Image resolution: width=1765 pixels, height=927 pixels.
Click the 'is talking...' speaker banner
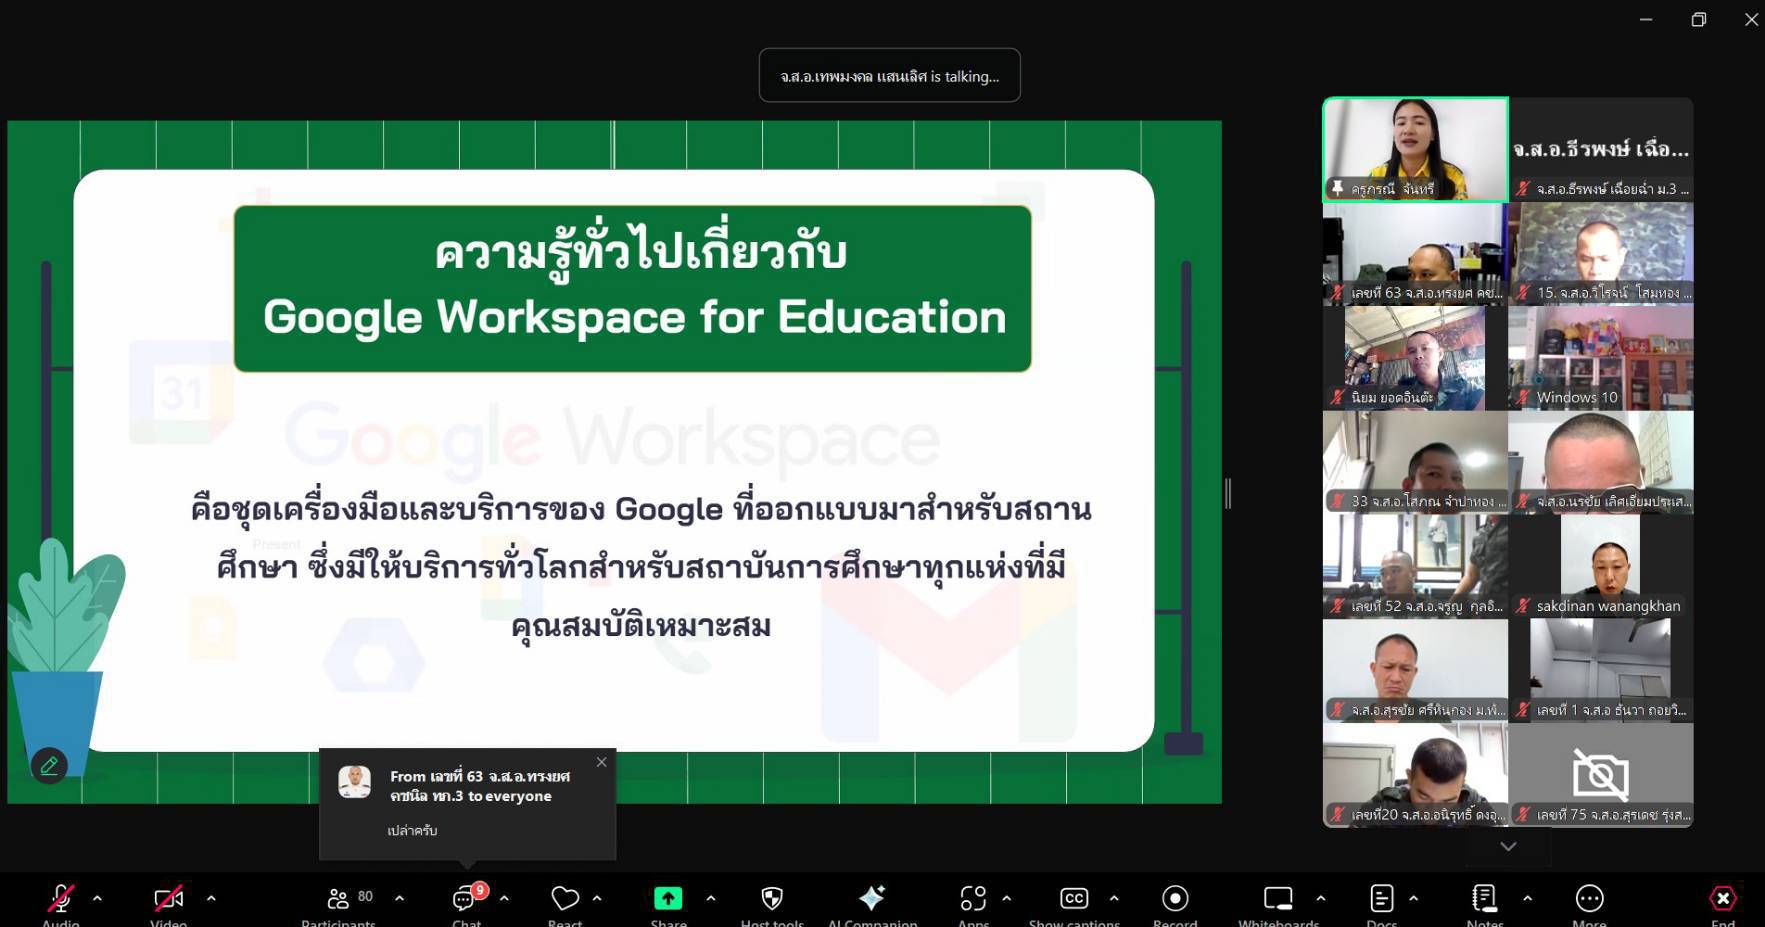(x=890, y=76)
